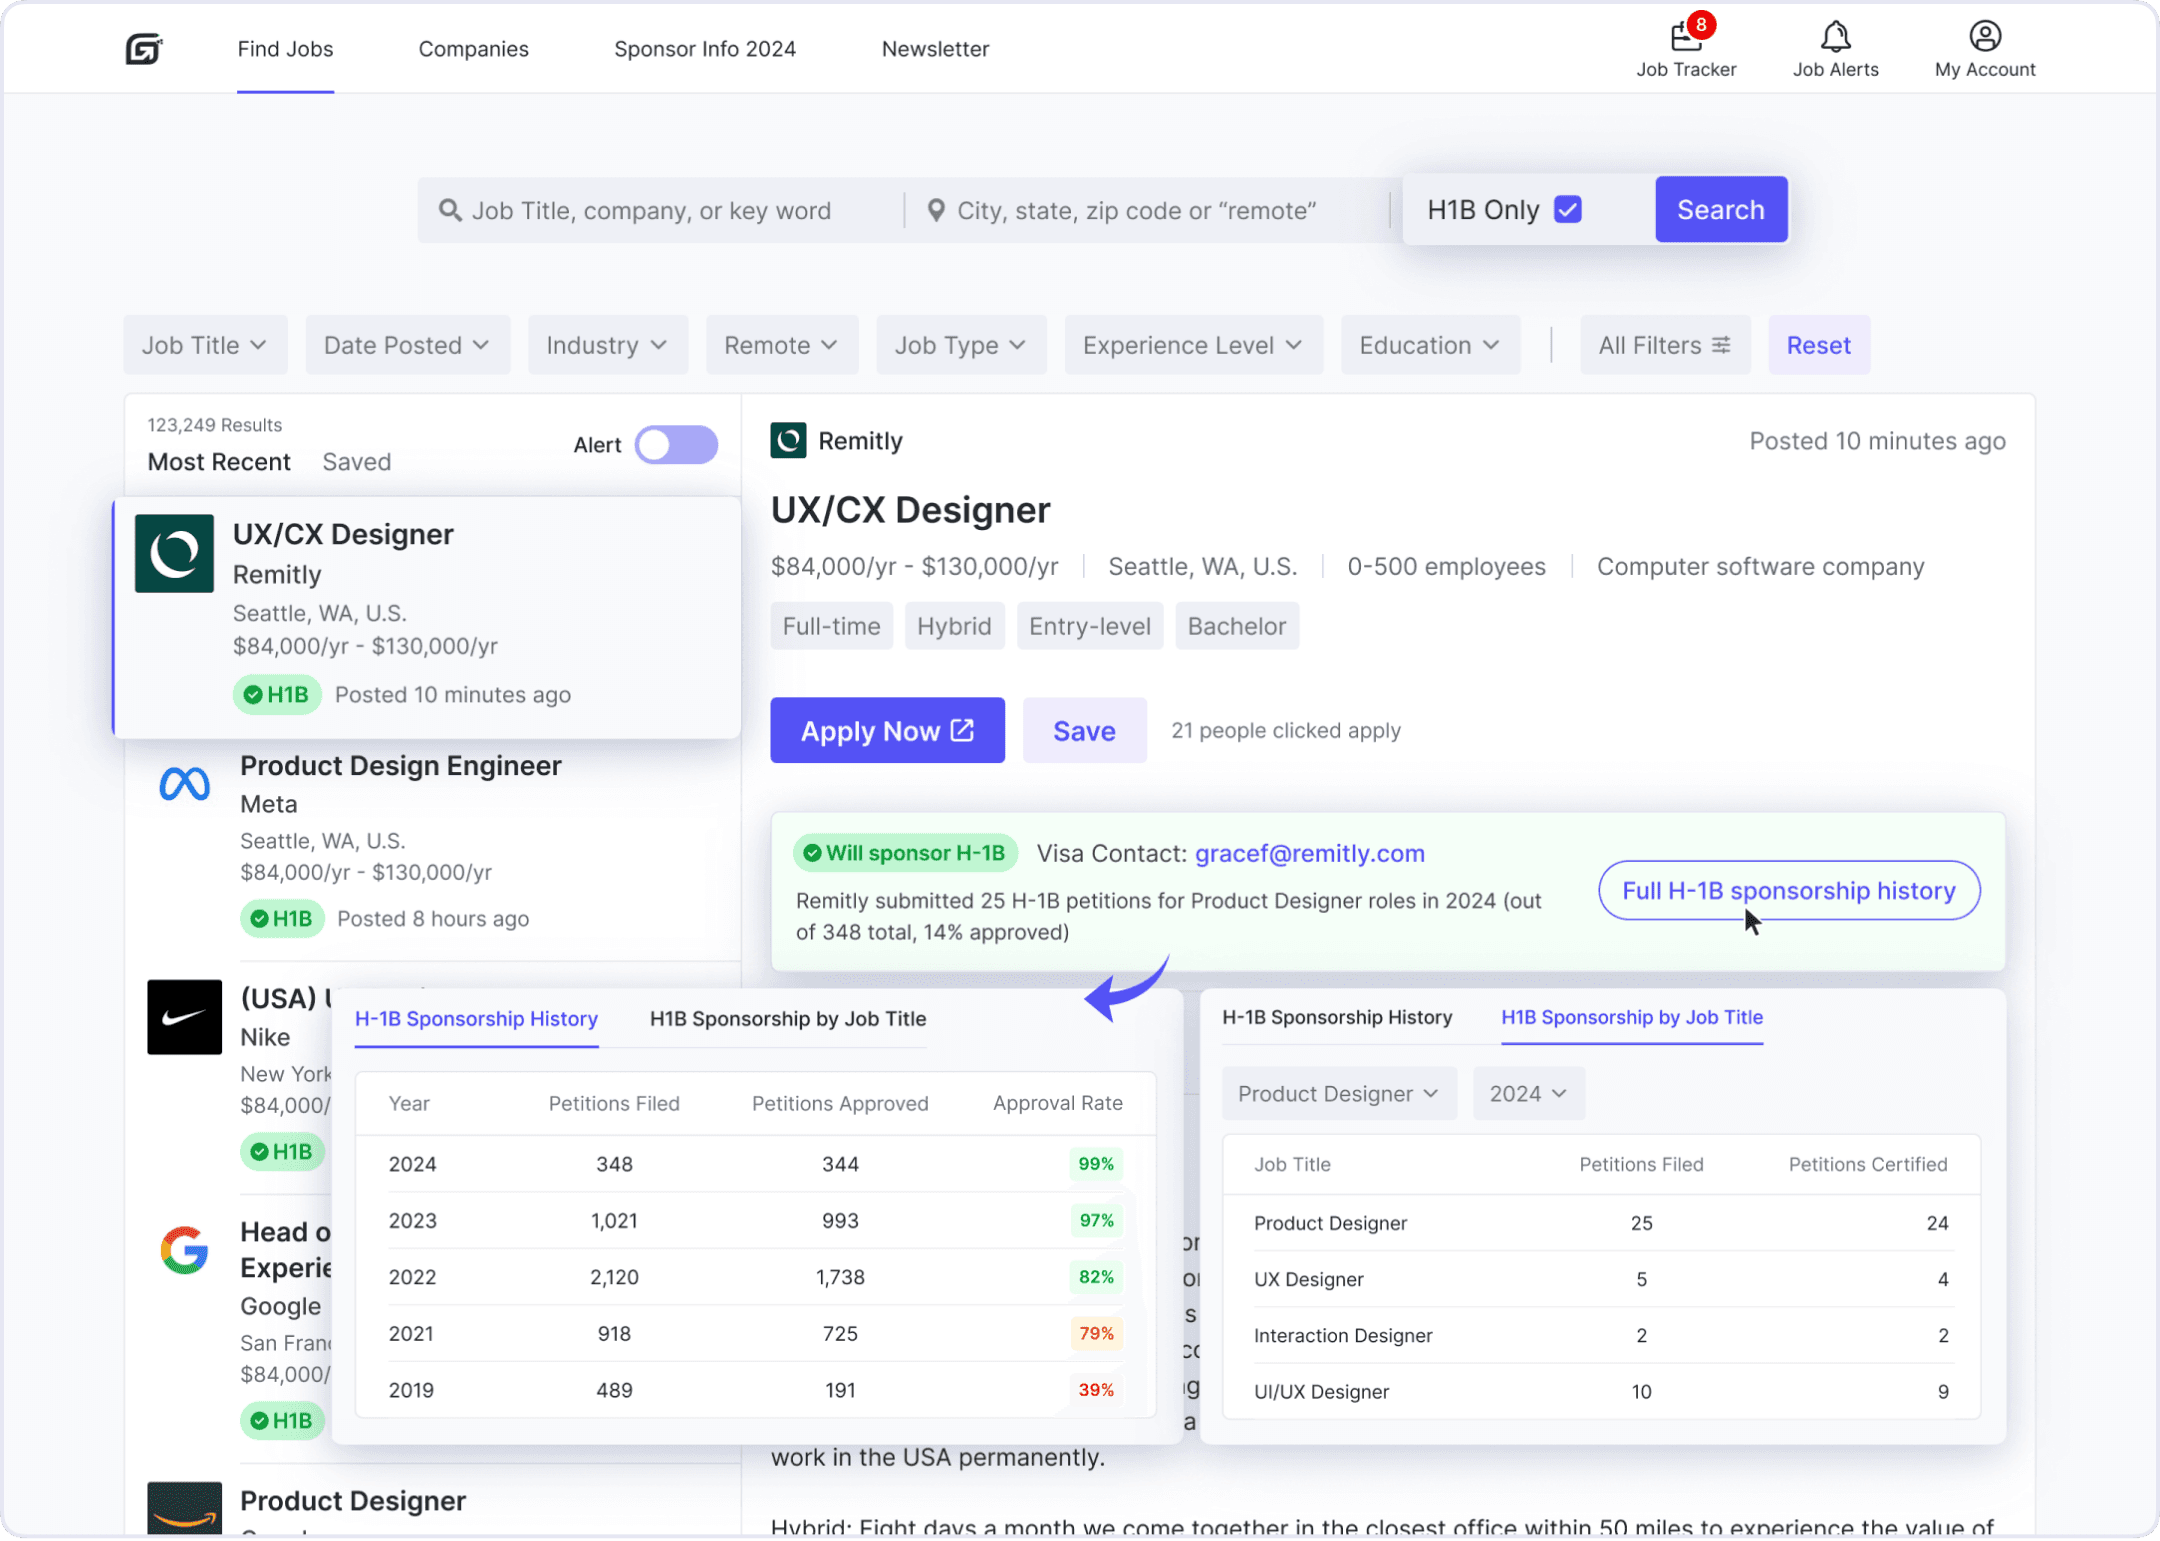Screen dimensions: 2160x1541
Task: Select H1B Sponsorship by Job Title tab
Action: (x=787, y=1019)
